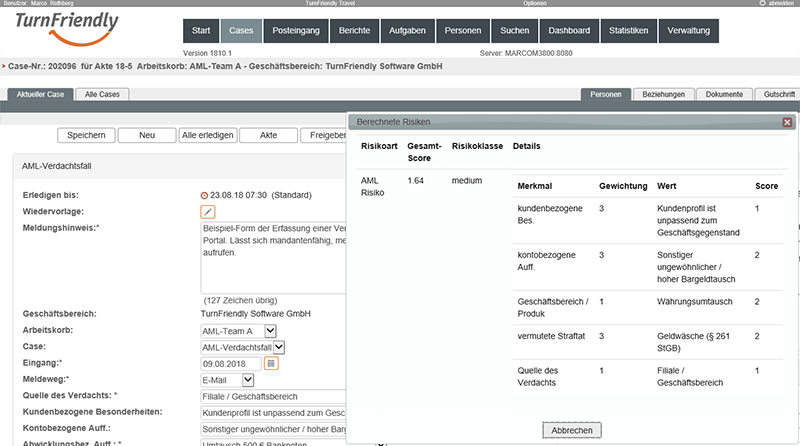Image resolution: width=800 pixels, height=446 pixels.
Task: Click the Alle erledigen button
Action: tap(208, 135)
